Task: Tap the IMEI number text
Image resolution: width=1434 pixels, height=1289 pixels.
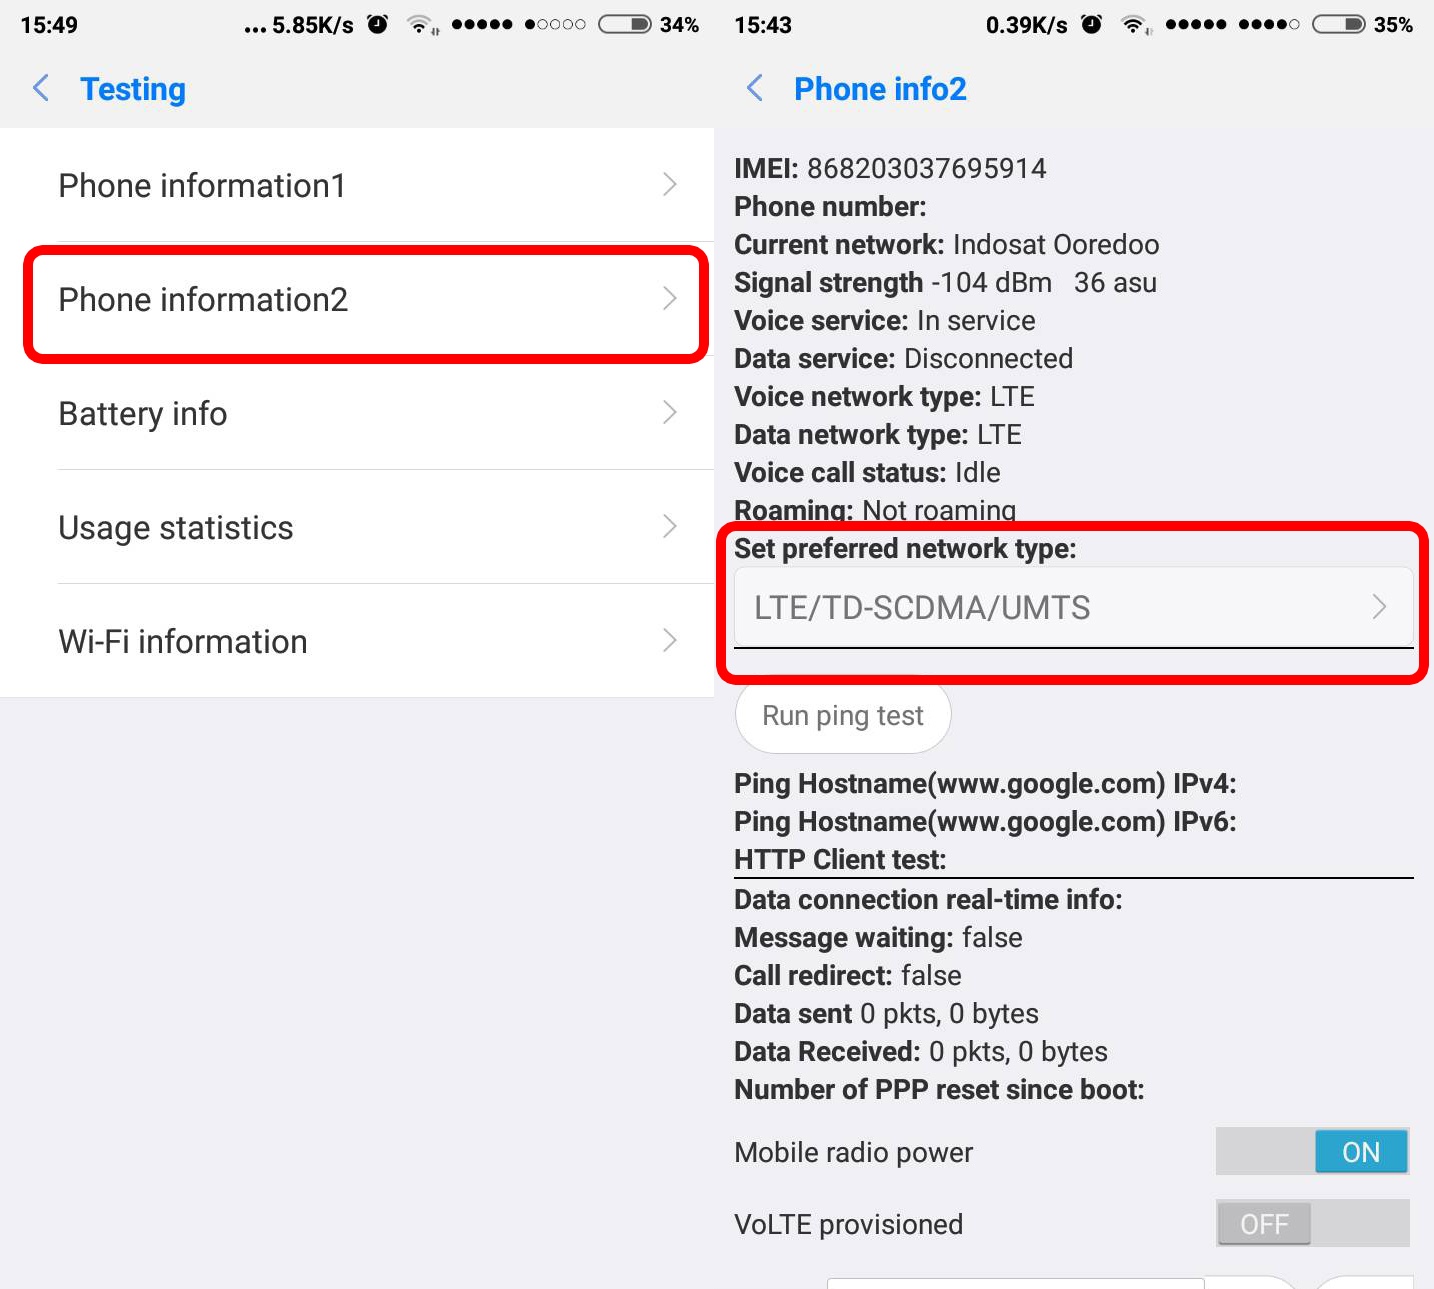Action: [x=926, y=168]
